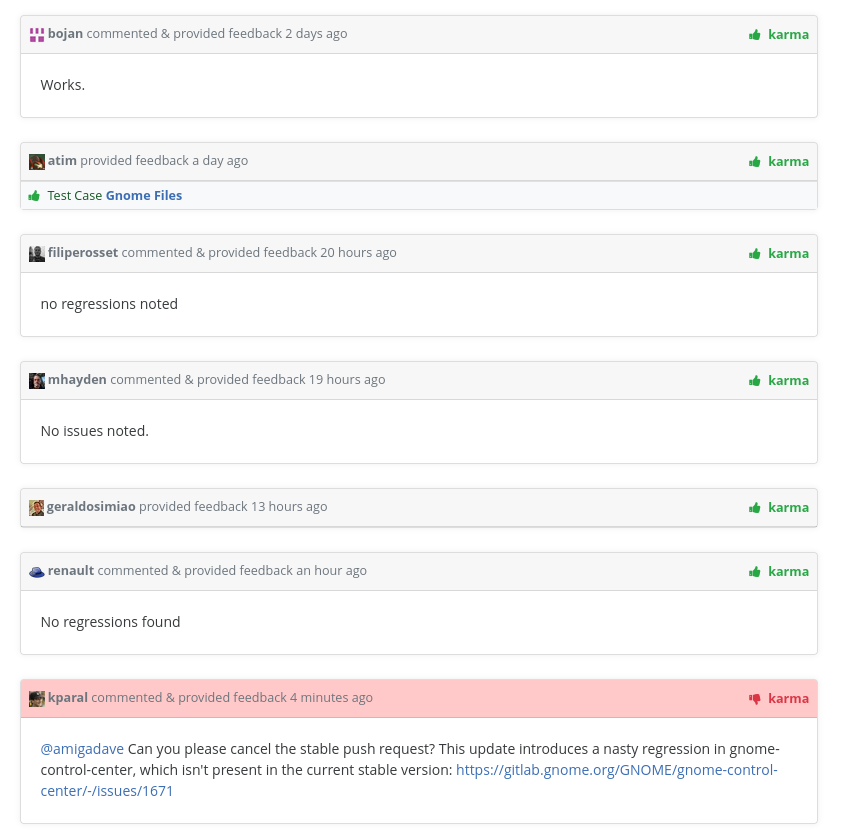Click the karma thumbs-up on geraldosimiao's row
843x840 pixels.
[755, 507]
